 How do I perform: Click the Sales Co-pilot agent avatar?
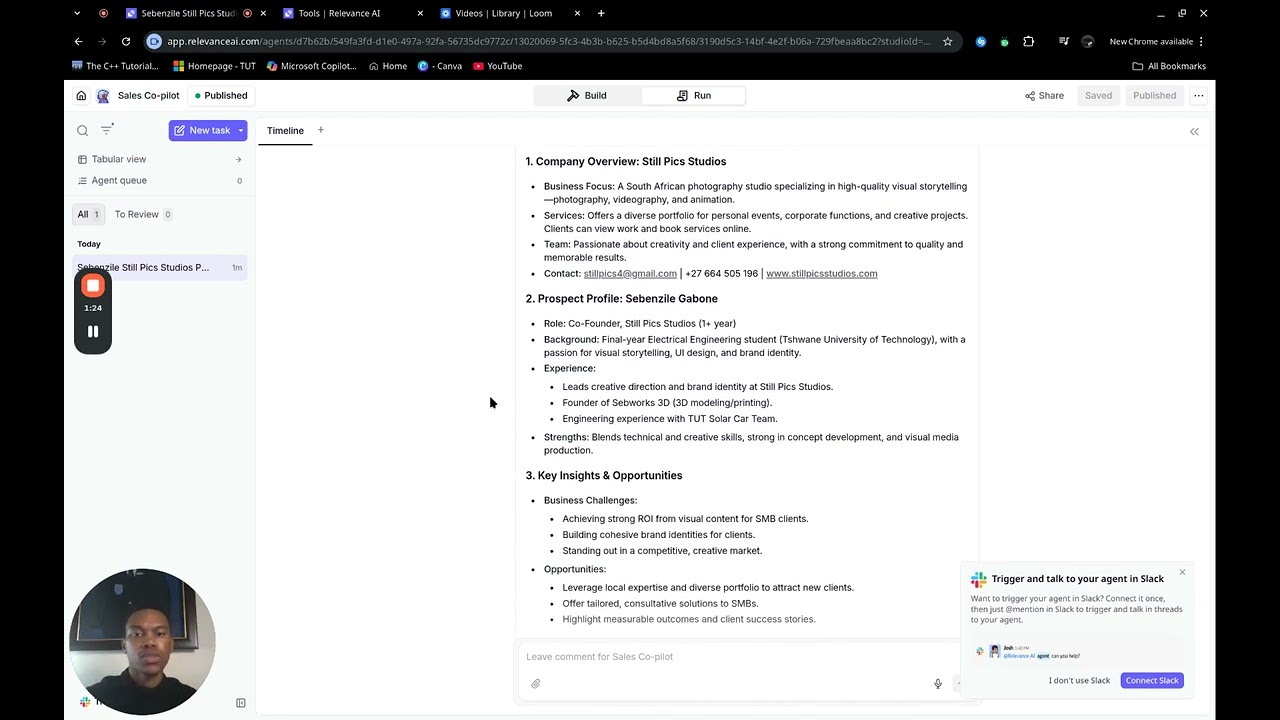click(x=103, y=96)
